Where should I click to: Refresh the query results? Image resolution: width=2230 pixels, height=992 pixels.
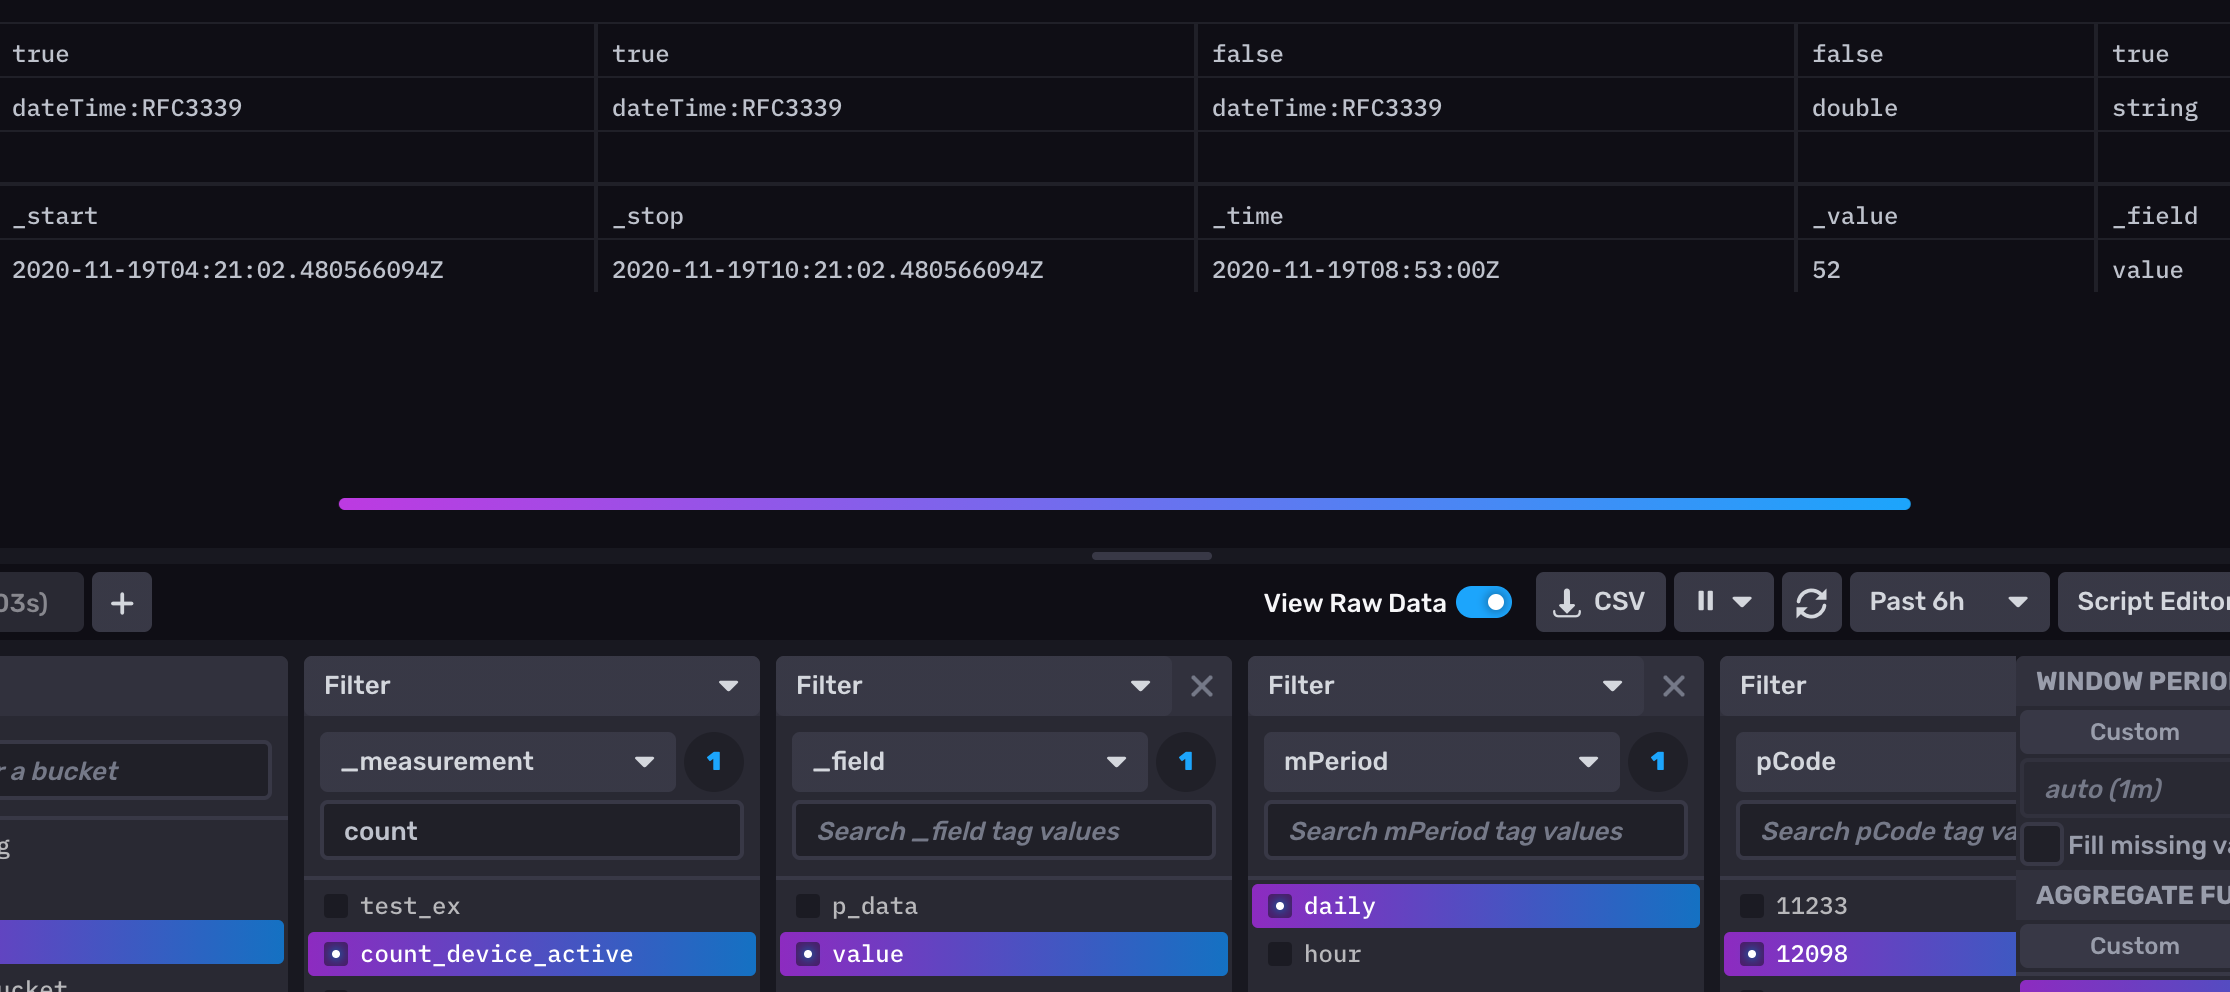1812,602
